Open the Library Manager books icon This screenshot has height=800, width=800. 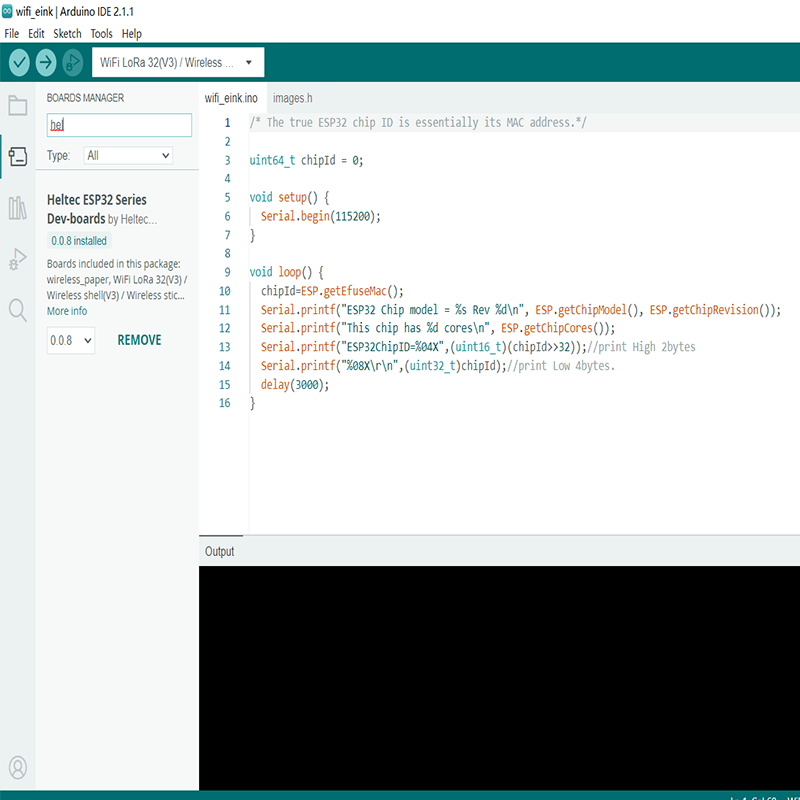pos(17,208)
